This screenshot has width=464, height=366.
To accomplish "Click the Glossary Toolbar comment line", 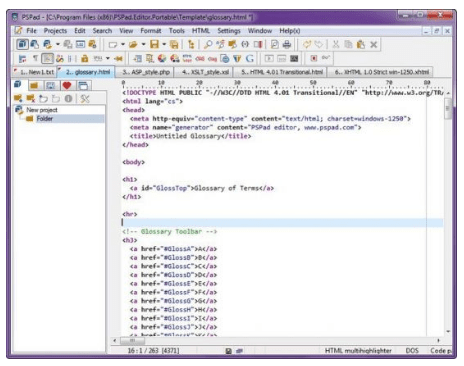I will pyautogui.click(x=169, y=231).
